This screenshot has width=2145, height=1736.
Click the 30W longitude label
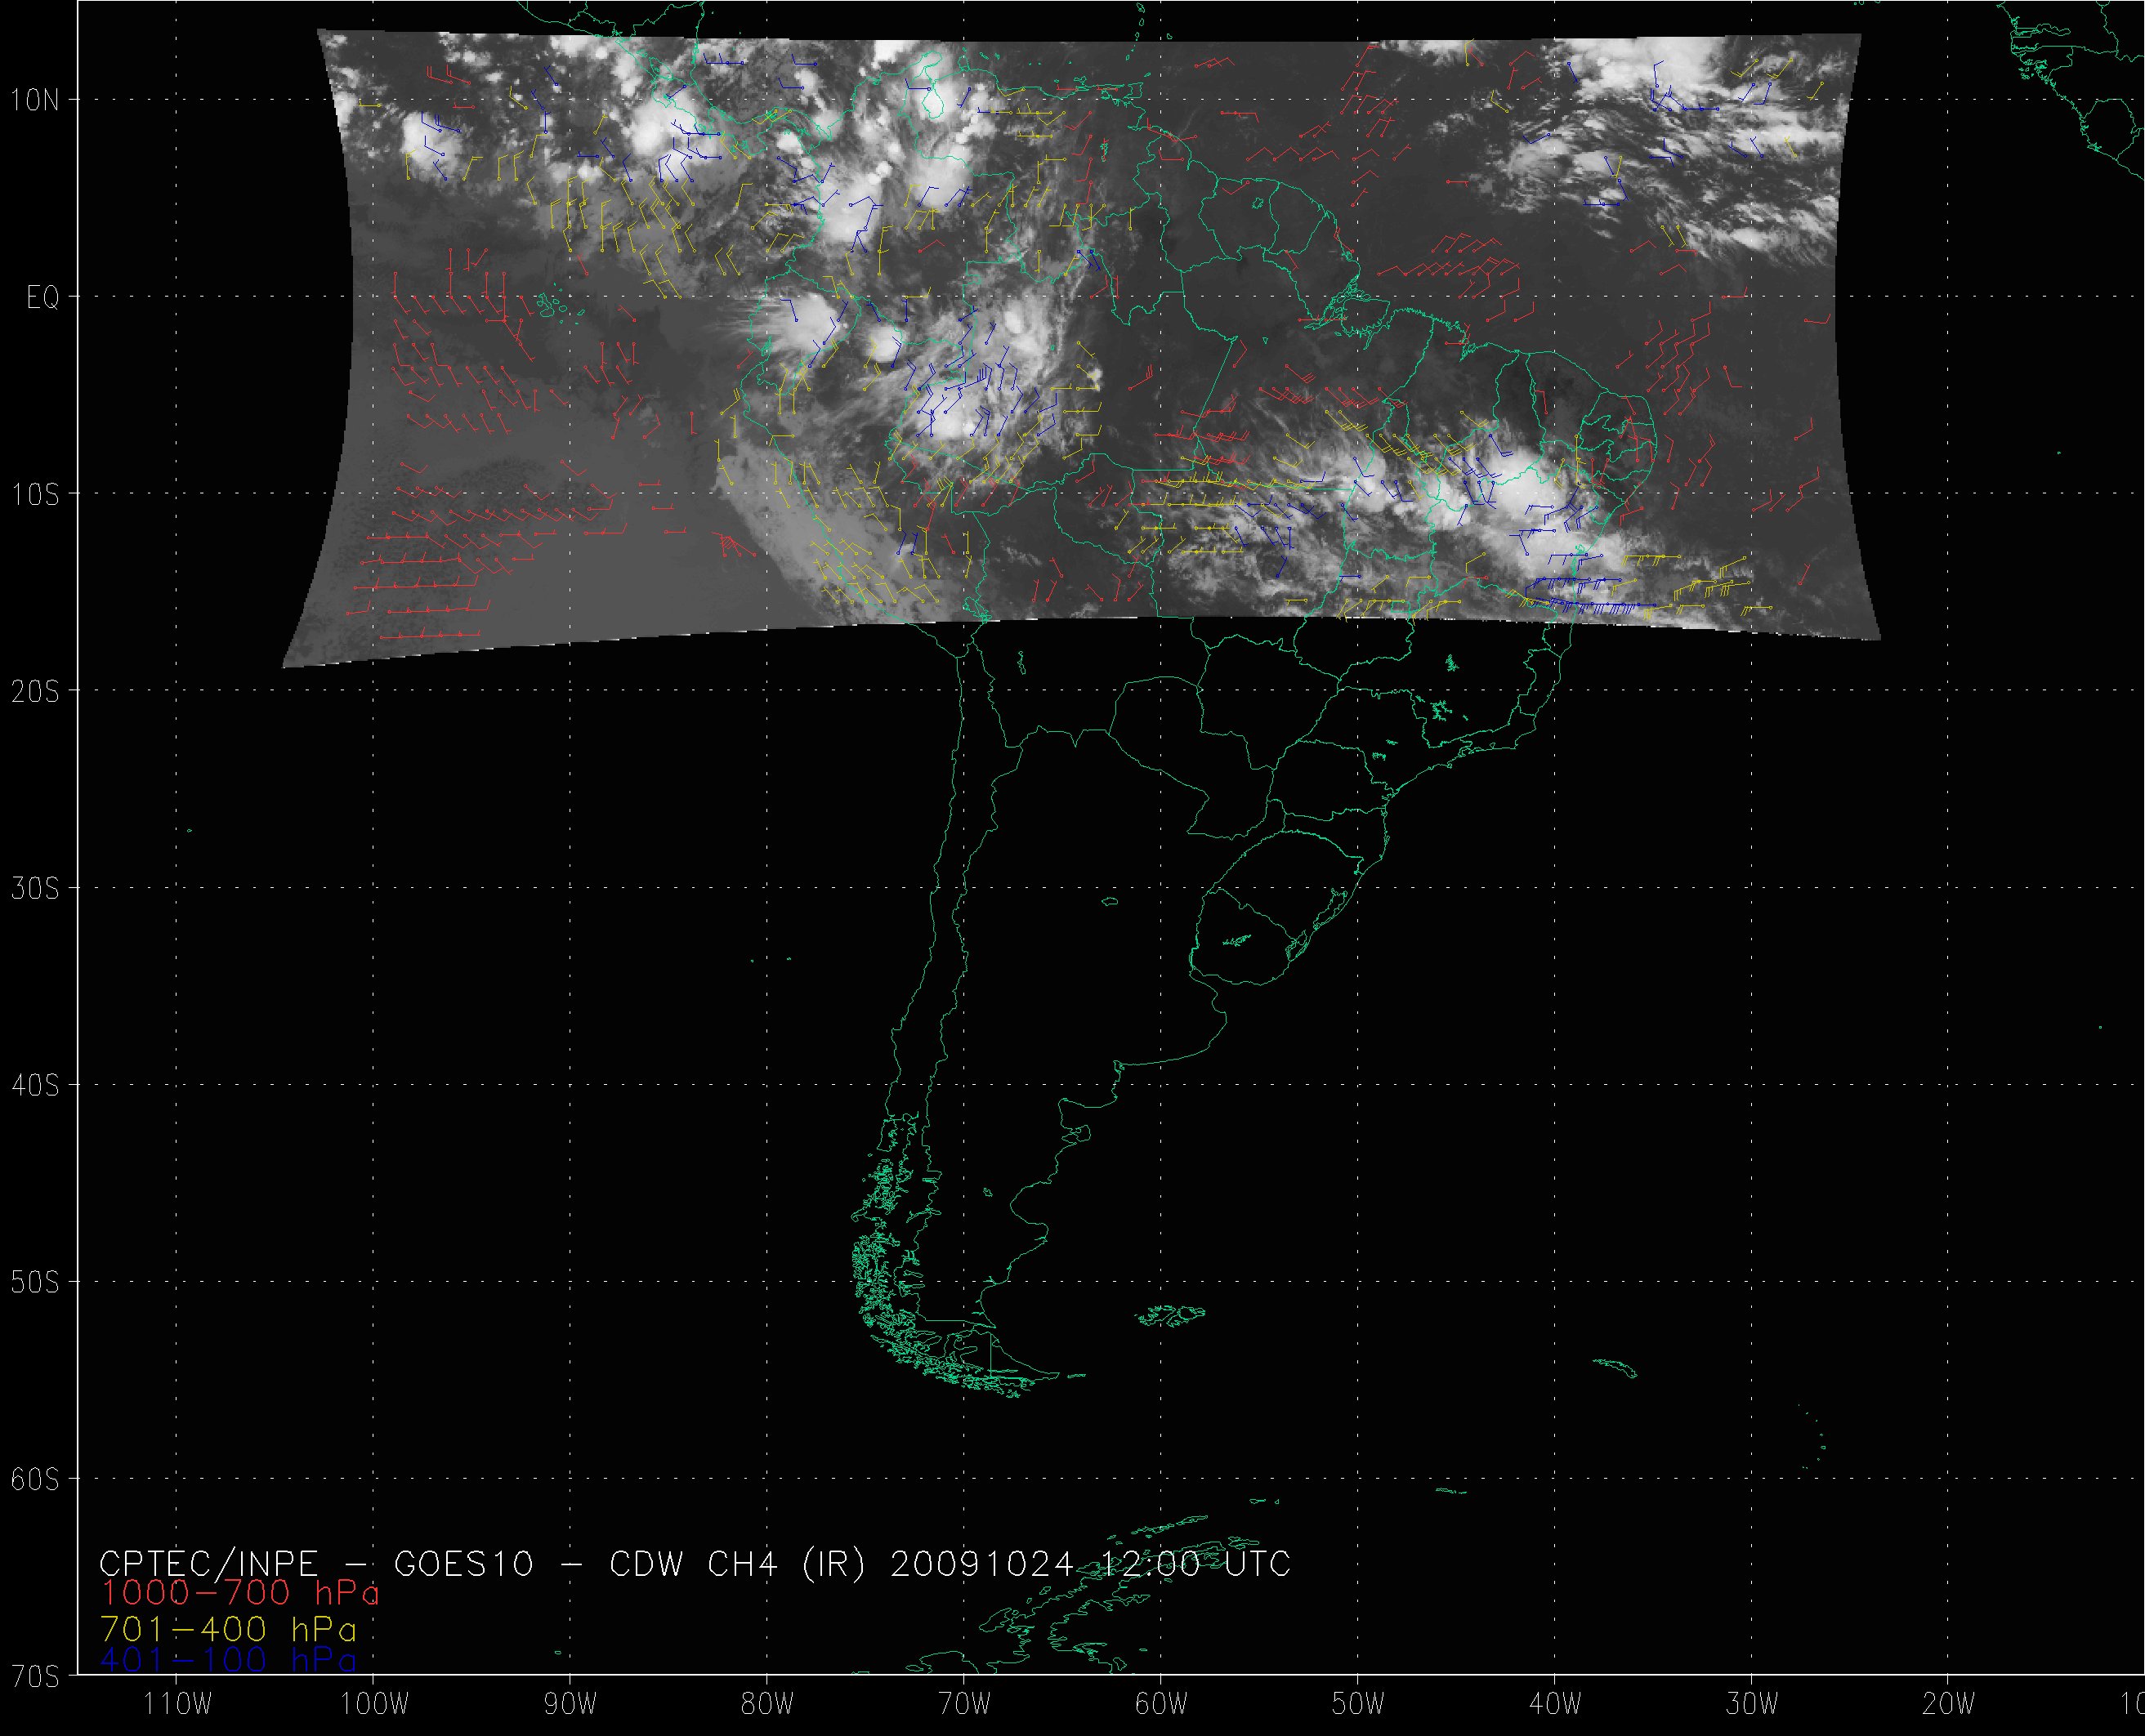click(x=1753, y=1704)
